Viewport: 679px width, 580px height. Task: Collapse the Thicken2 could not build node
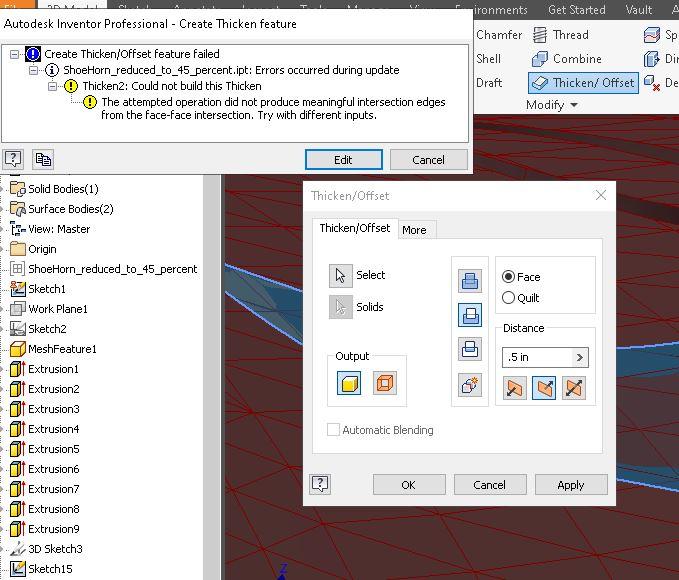pos(53,86)
